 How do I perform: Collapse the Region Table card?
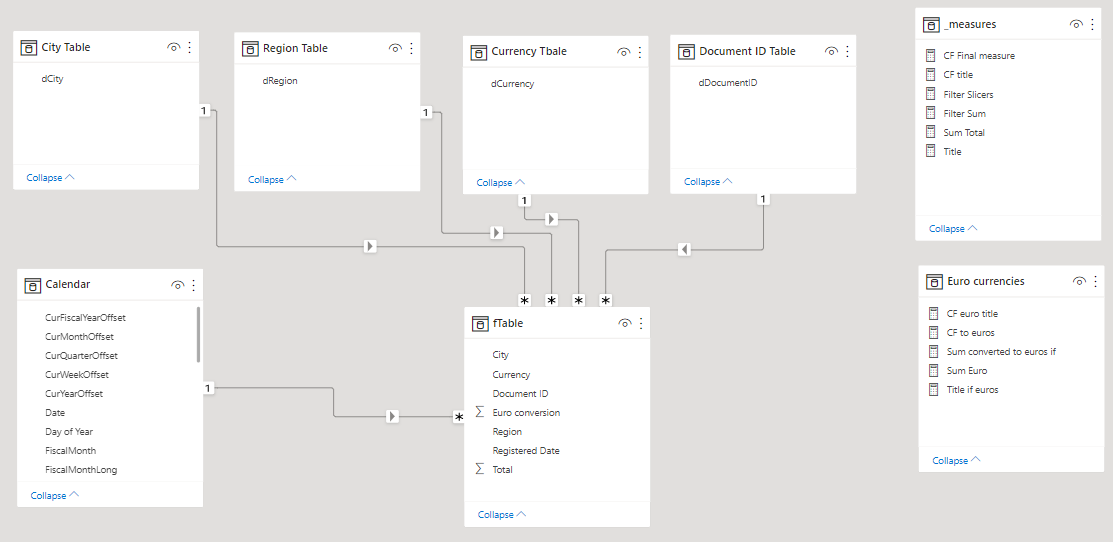[x=272, y=179]
